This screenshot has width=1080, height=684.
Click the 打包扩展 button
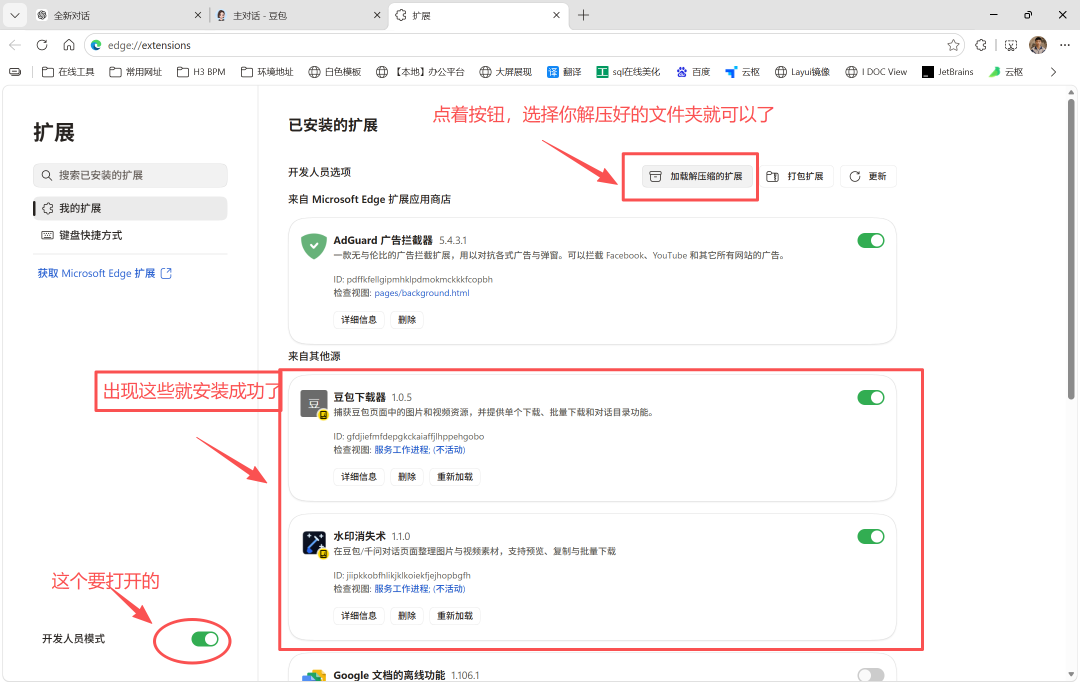click(x=796, y=176)
